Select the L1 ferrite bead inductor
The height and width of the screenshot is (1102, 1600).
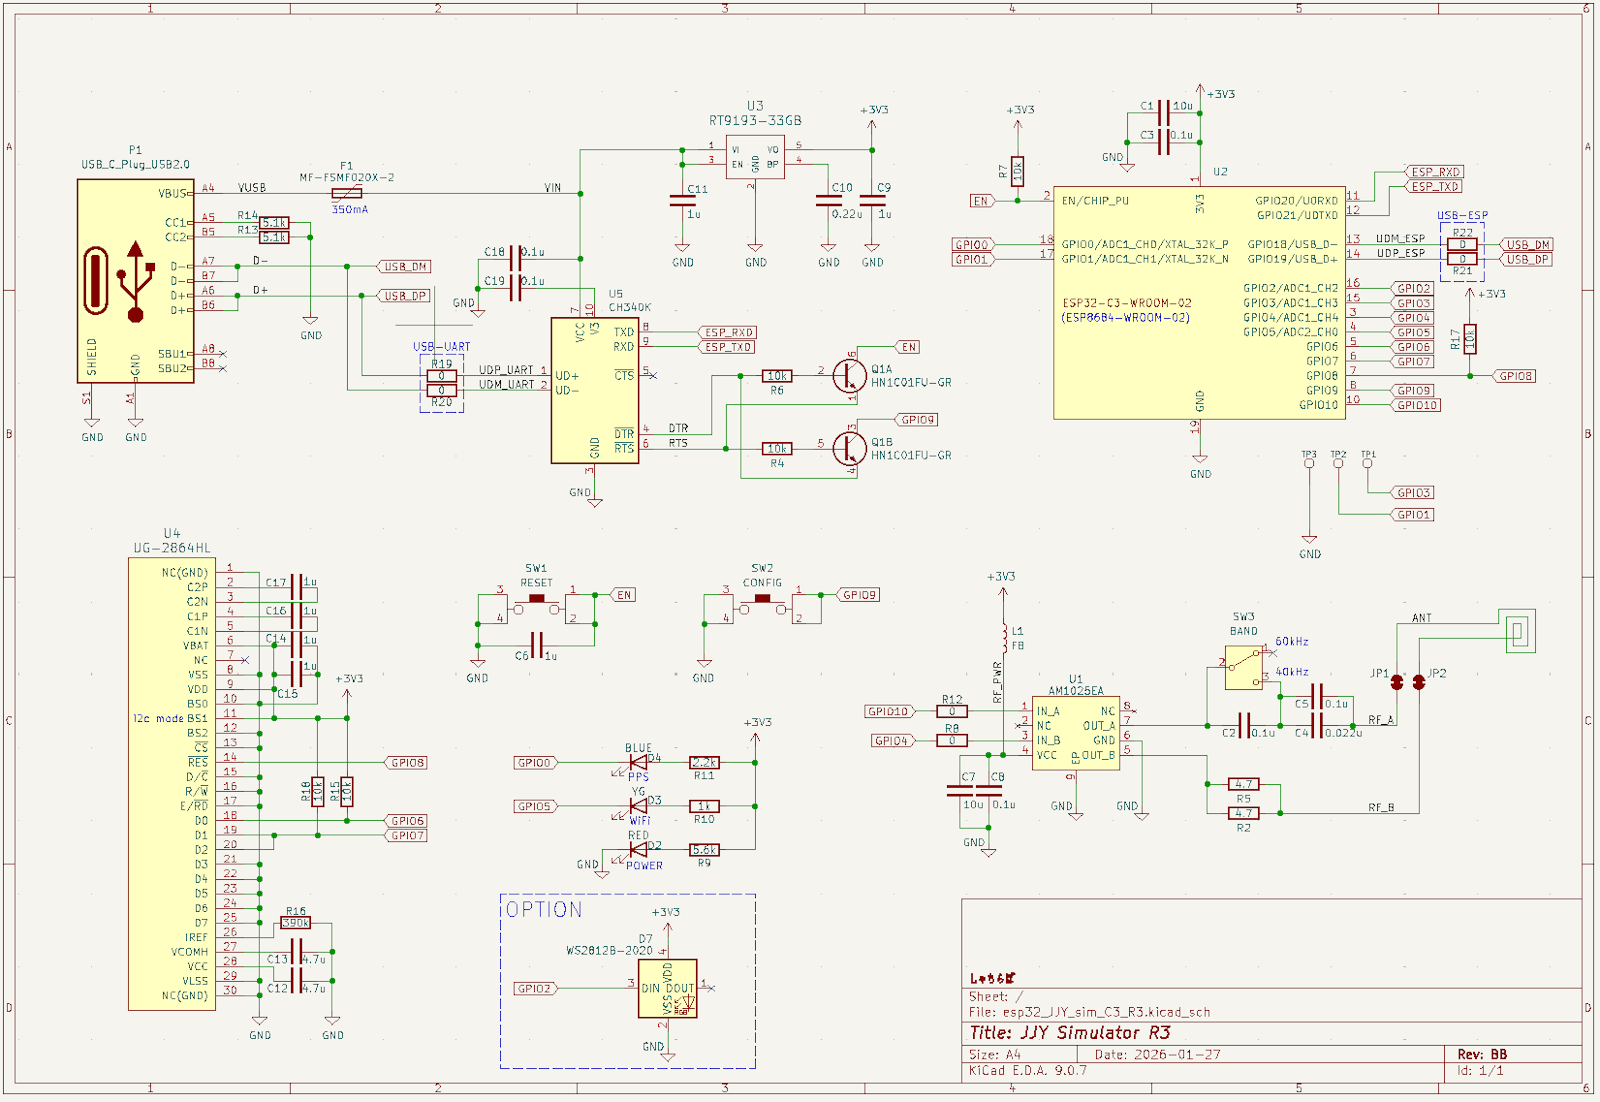pos(1003,637)
